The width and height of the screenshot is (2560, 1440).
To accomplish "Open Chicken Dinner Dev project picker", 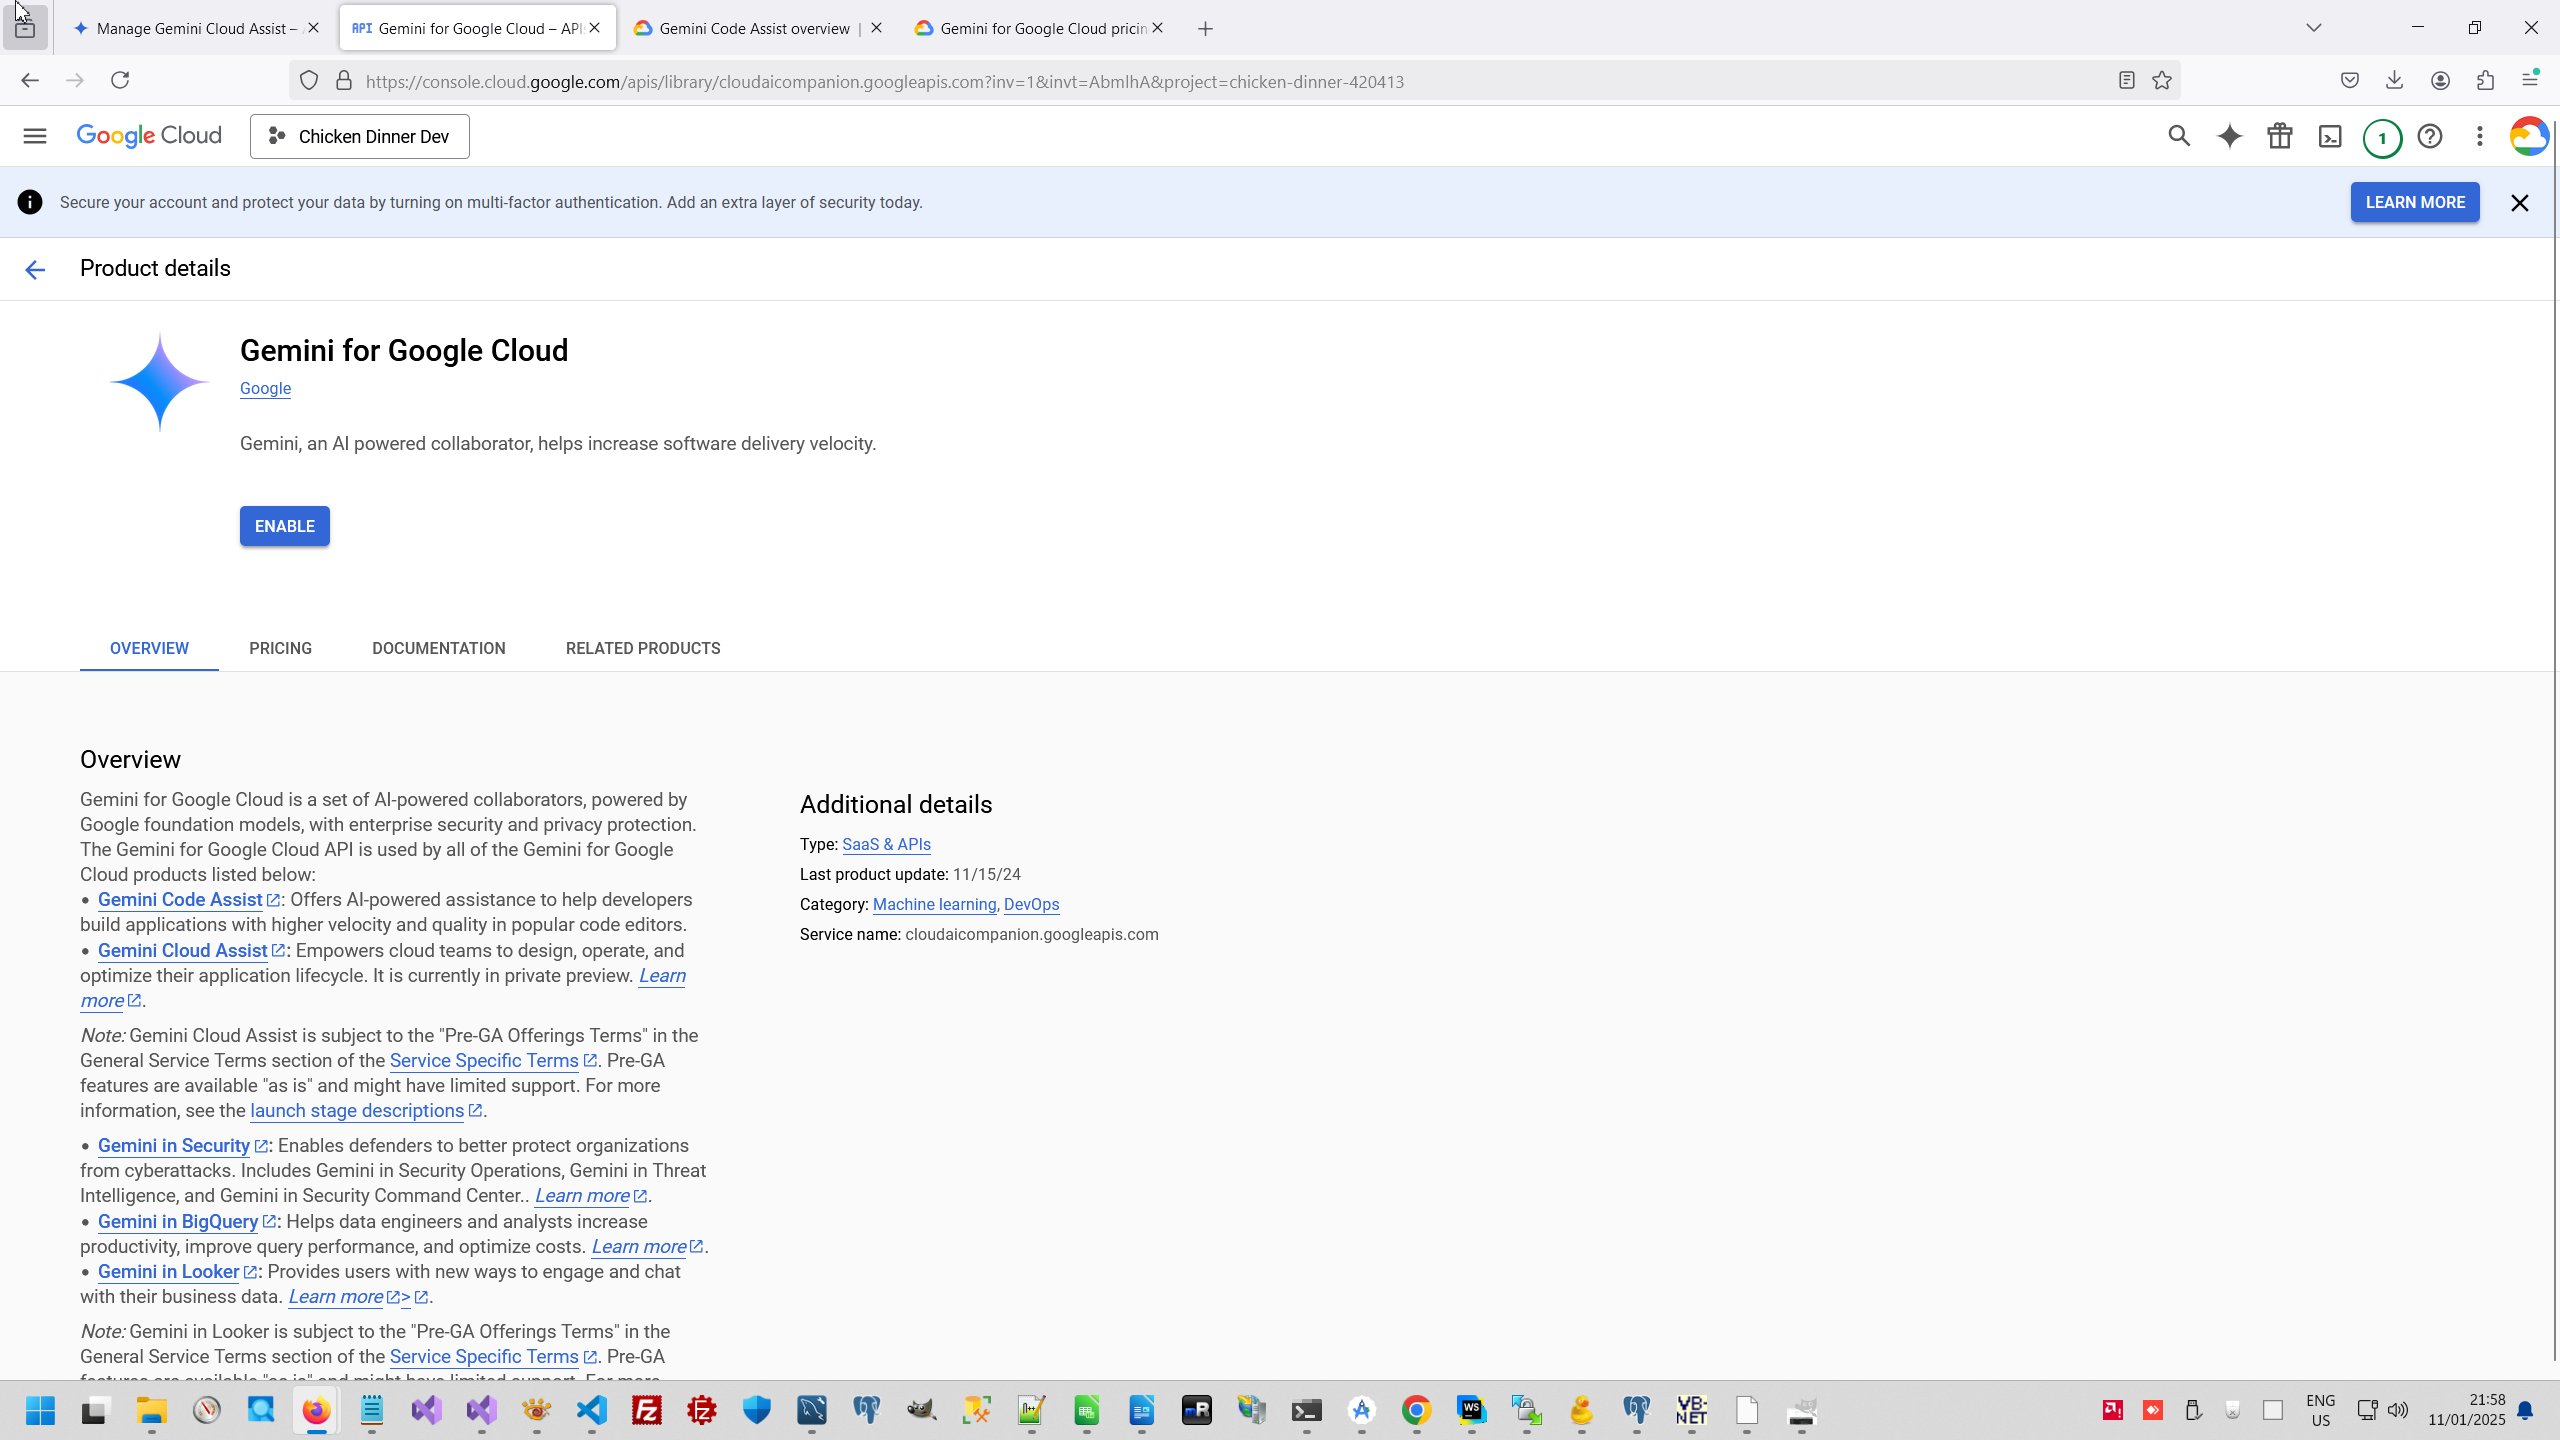I will tap(360, 136).
